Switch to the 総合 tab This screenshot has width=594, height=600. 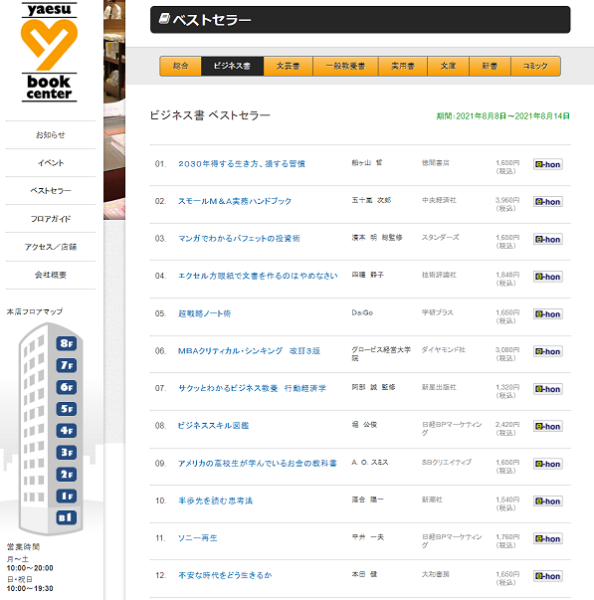point(180,66)
